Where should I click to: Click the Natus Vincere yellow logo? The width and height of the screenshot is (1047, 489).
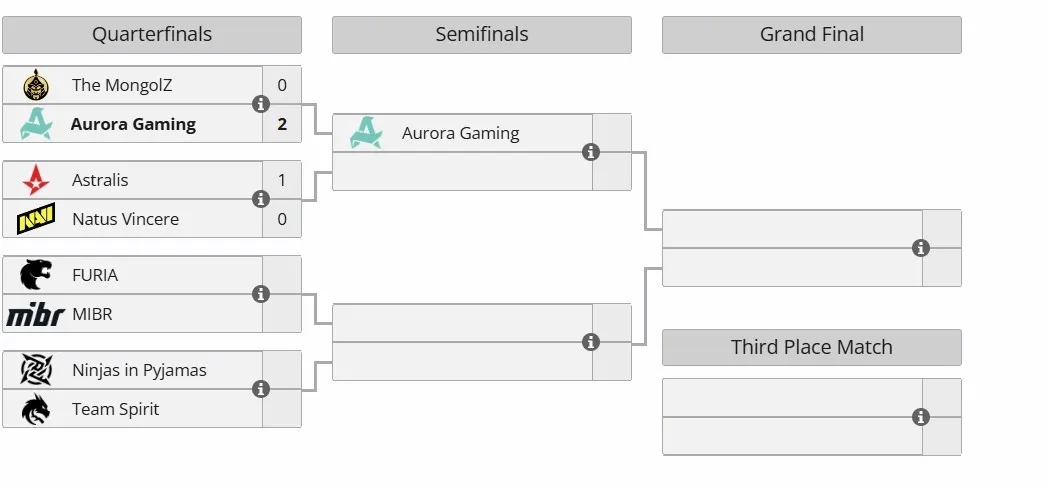(36, 218)
